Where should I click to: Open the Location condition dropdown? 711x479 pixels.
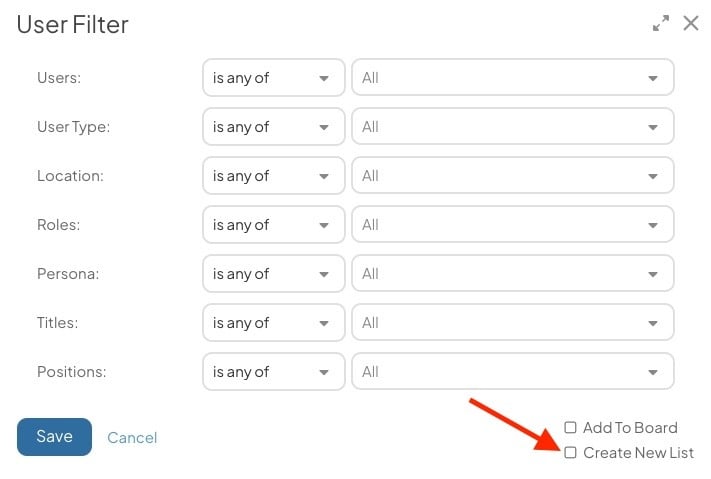(x=273, y=176)
